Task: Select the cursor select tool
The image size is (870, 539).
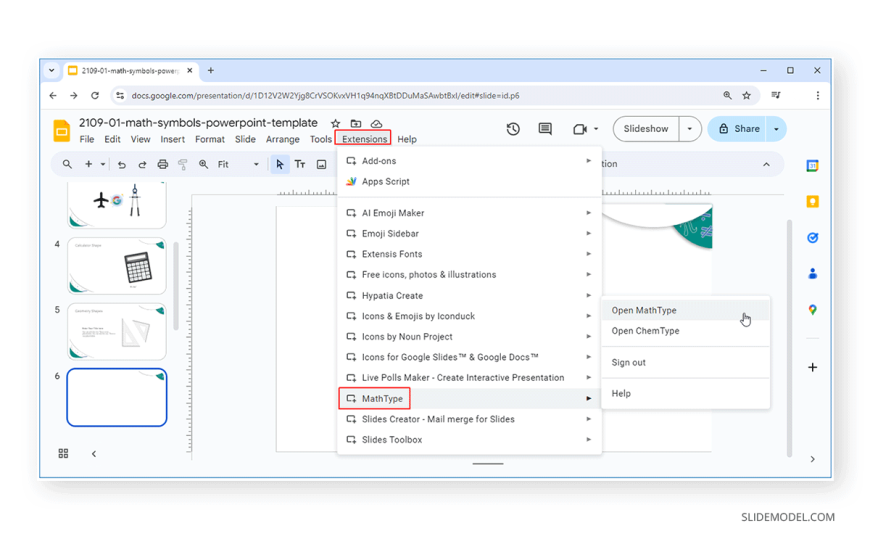Action: click(280, 164)
